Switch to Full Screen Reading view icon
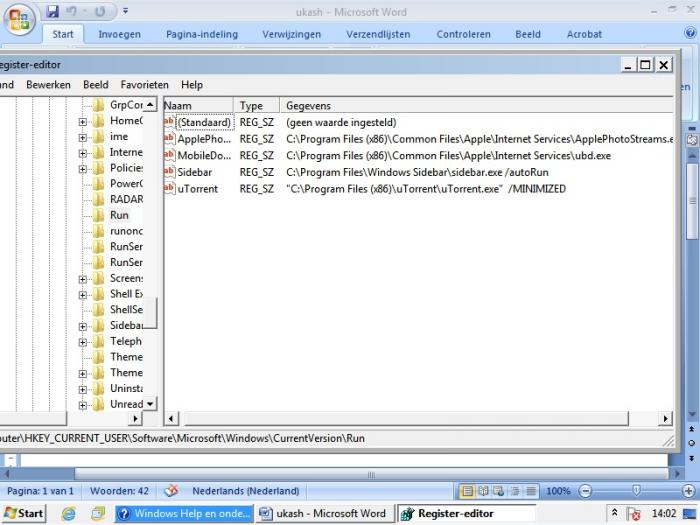The image size is (700, 525). [483, 492]
